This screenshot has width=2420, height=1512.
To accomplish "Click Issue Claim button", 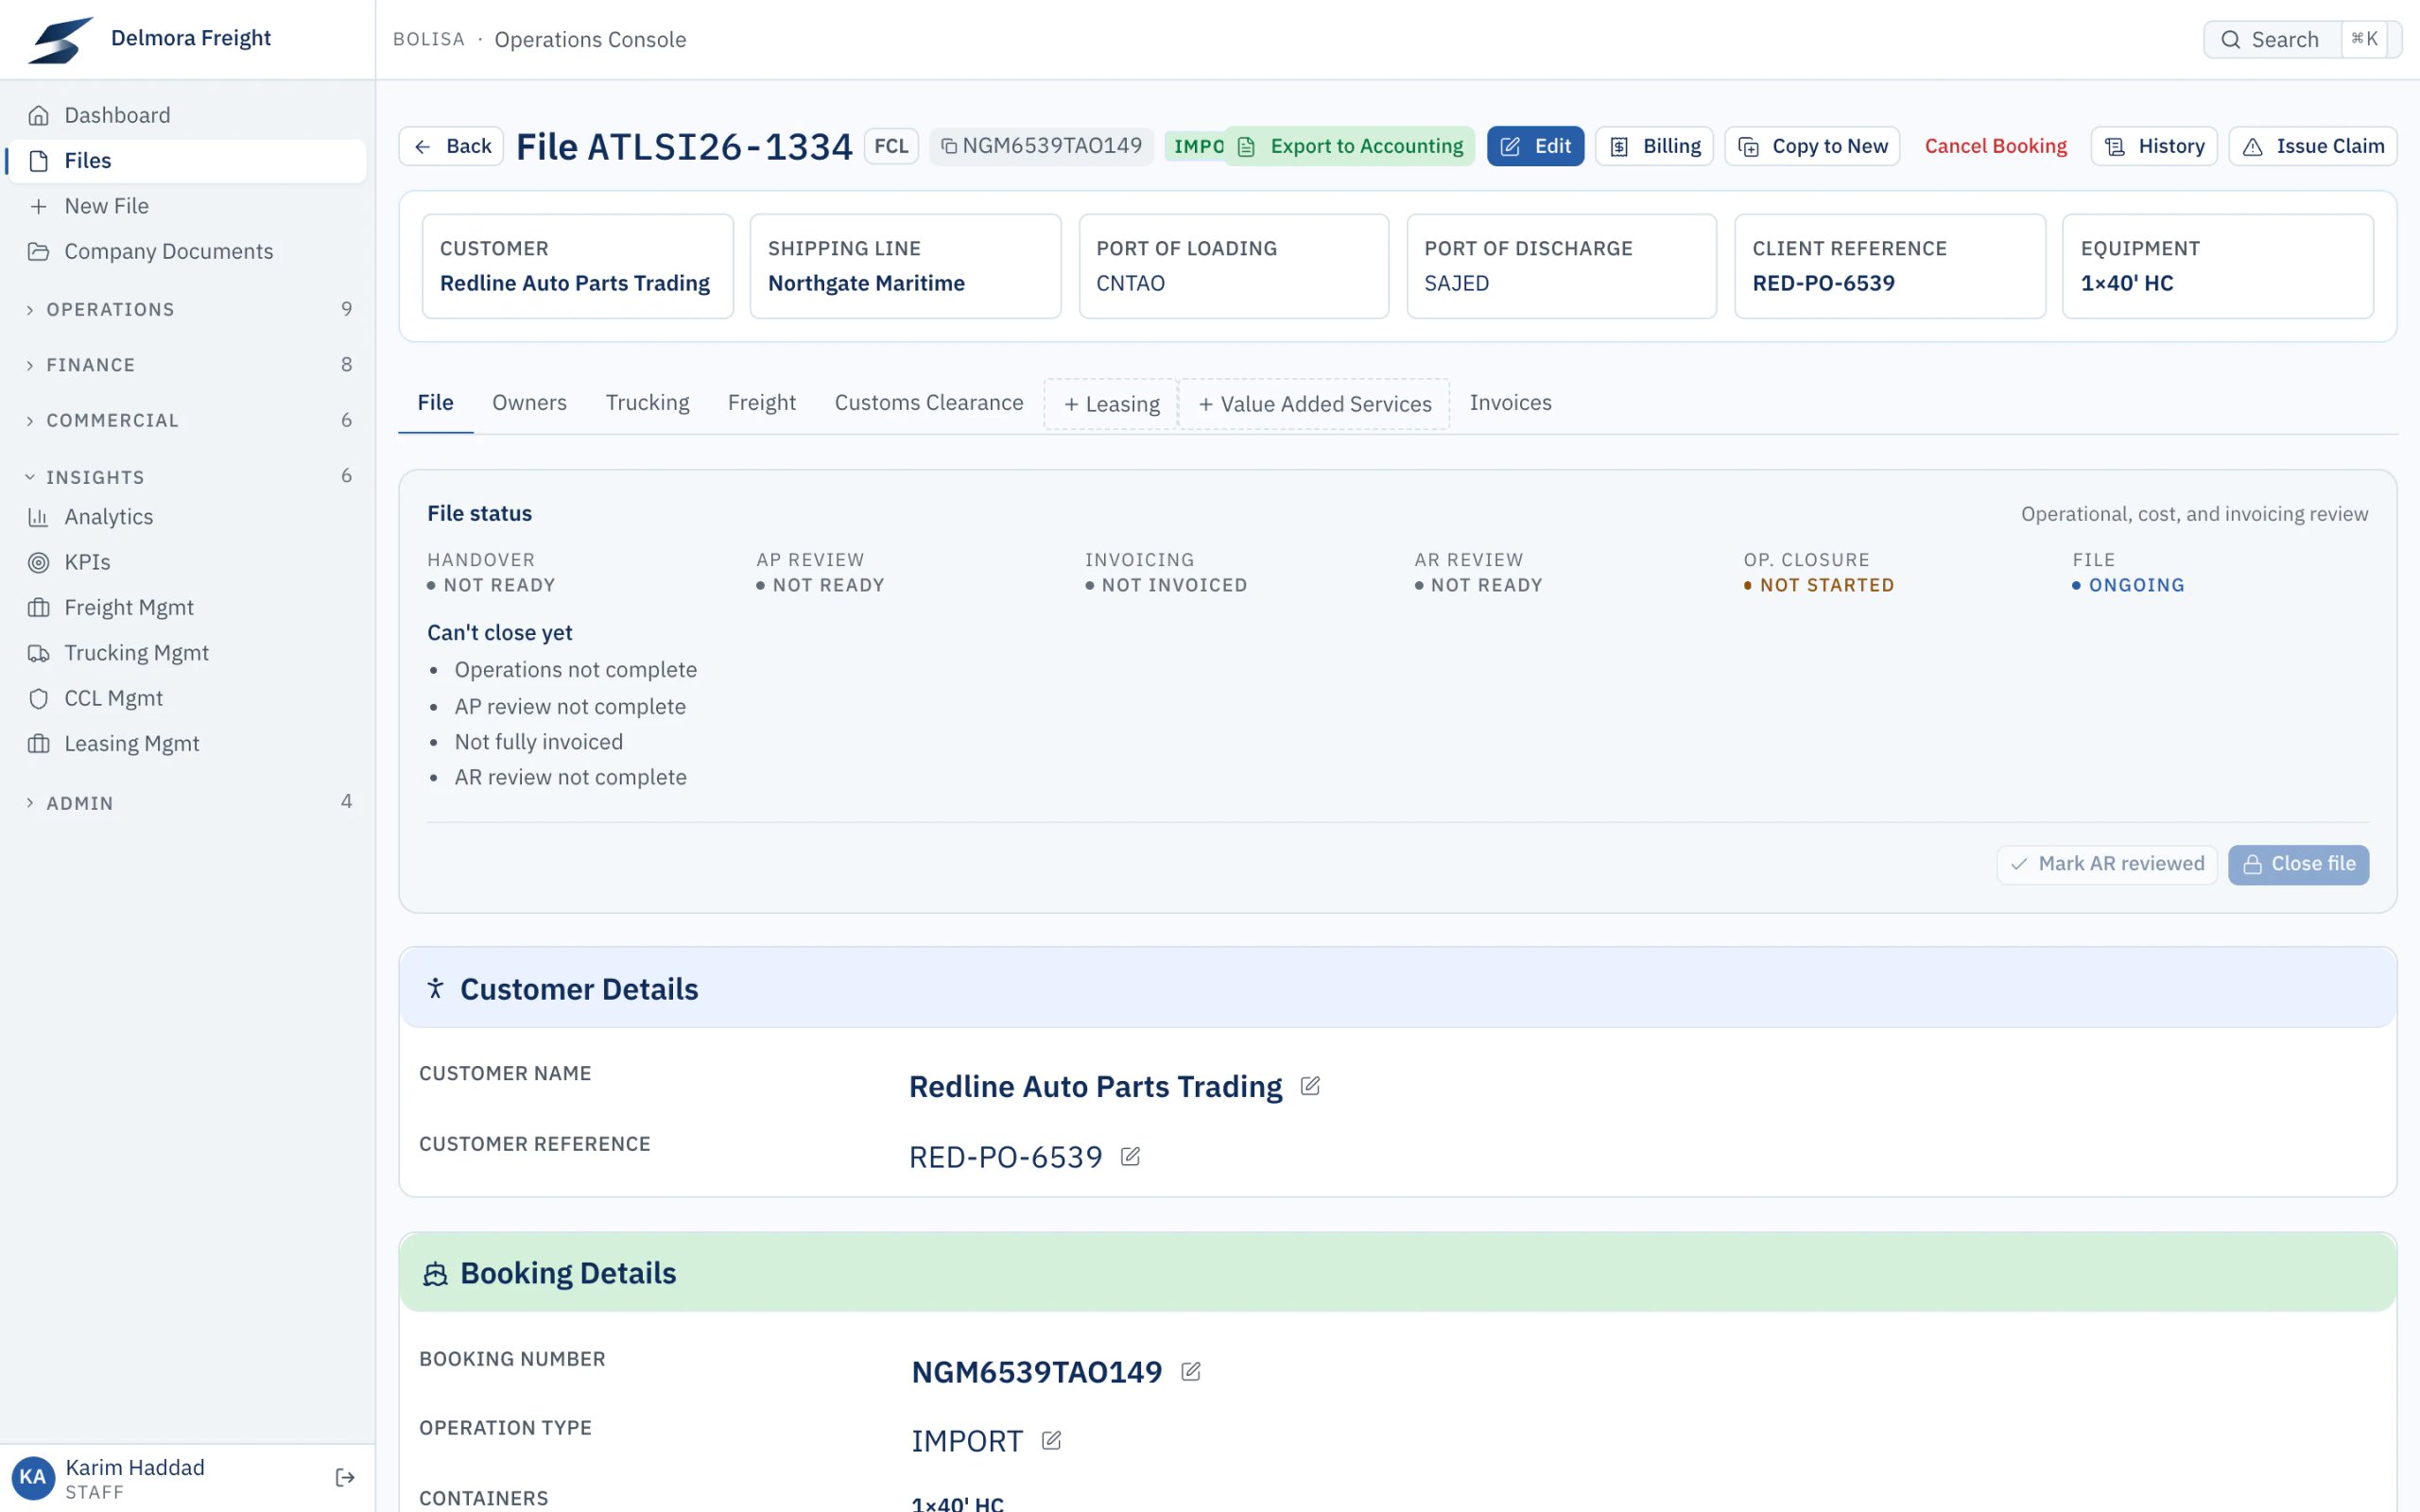I will tap(2313, 146).
